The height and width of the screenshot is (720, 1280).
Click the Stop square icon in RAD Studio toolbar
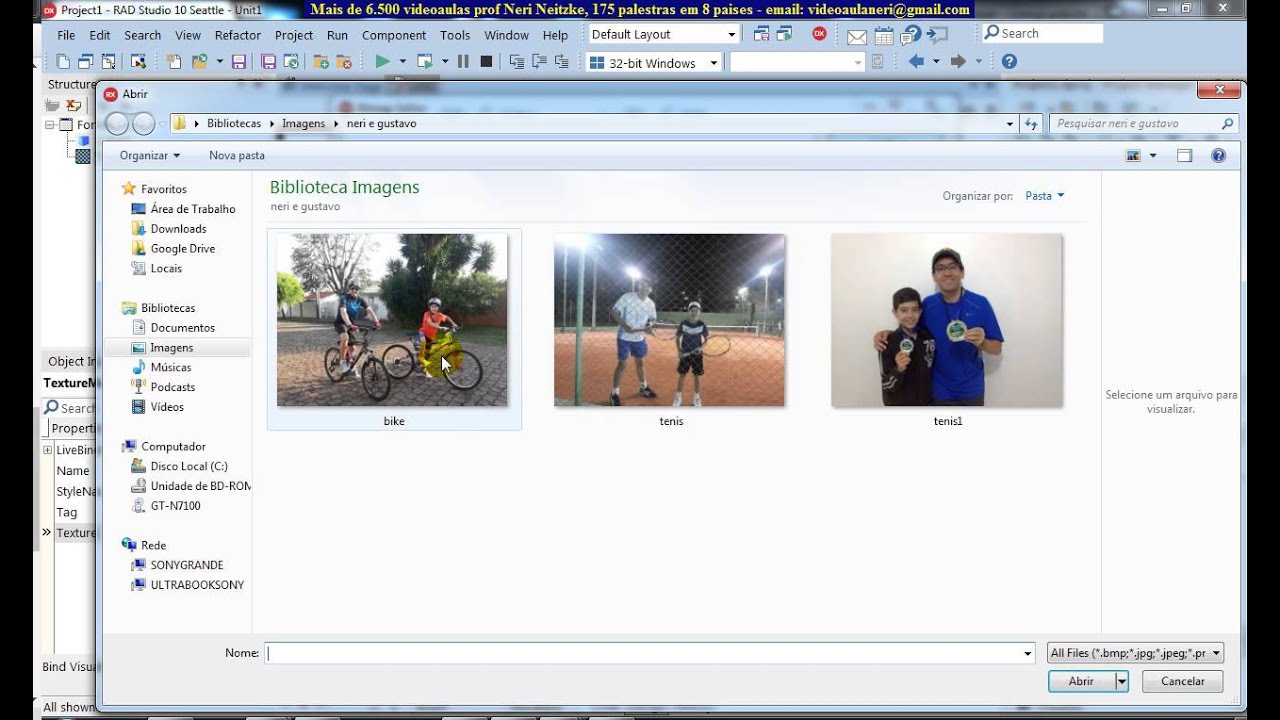point(486,62)
